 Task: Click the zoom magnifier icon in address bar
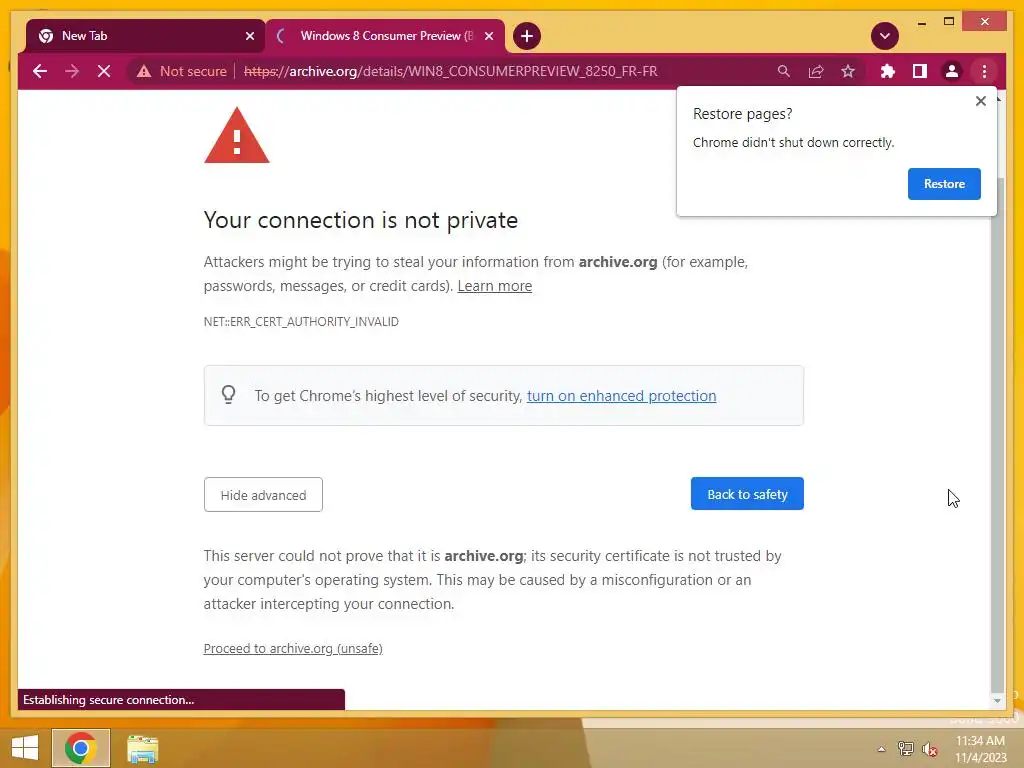pyautogui.click(x=784, y=71)
